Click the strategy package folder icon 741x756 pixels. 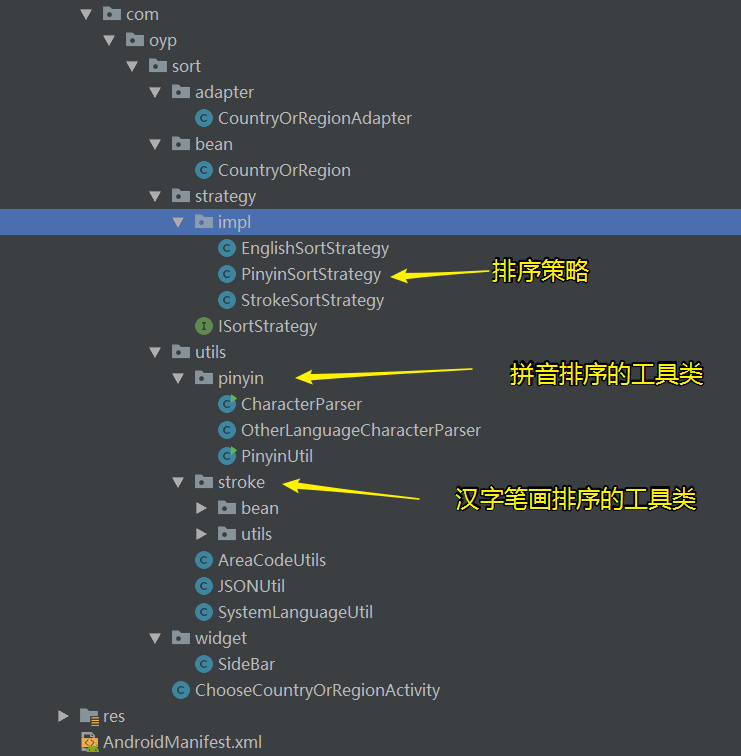(181, 196)
